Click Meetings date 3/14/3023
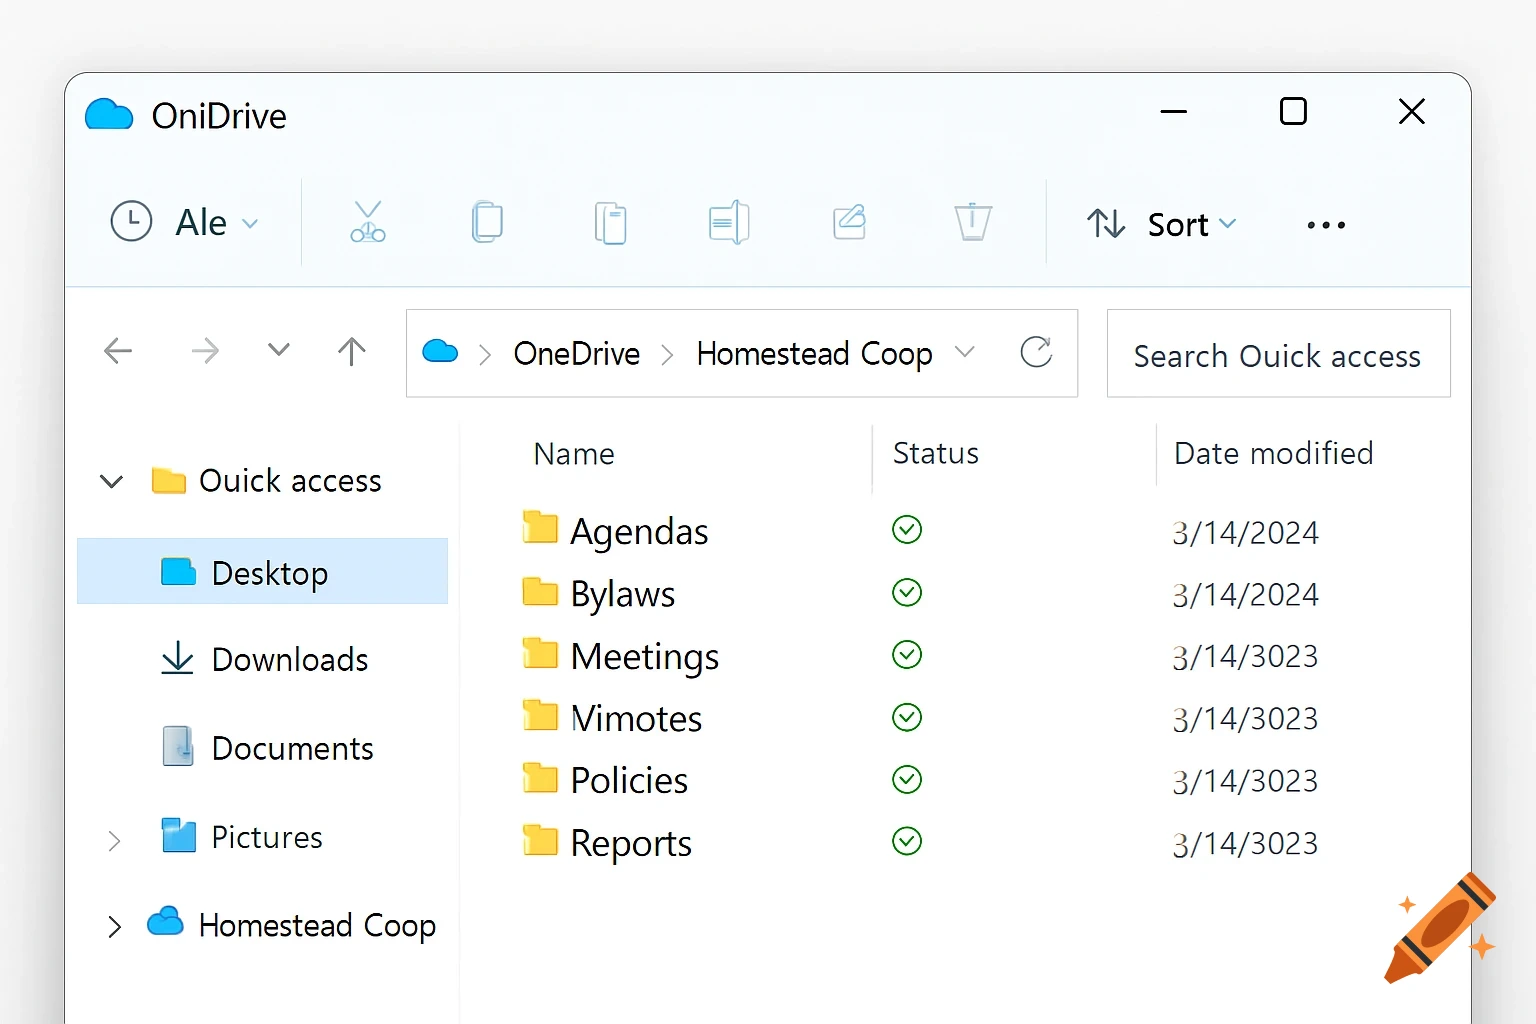 (x=1245, y=657)
